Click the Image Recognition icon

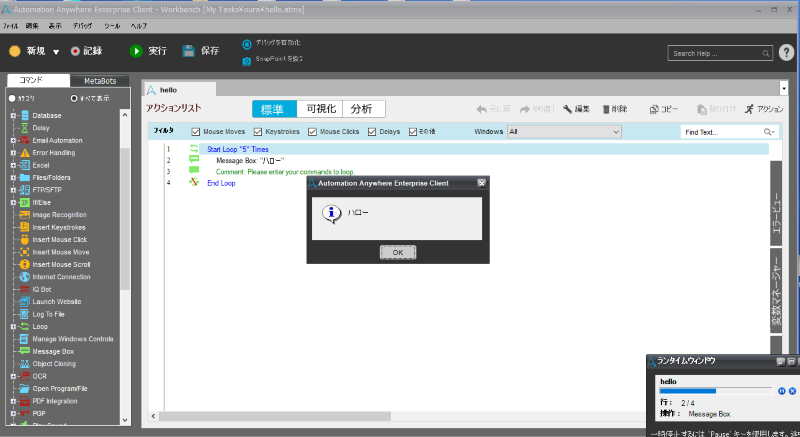point(24,215)
